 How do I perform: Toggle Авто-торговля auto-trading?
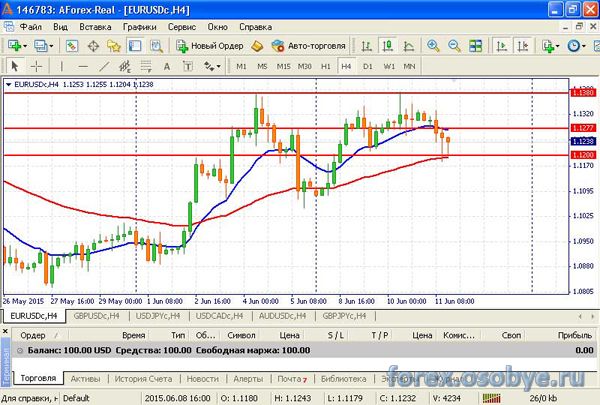click(308, 46)
